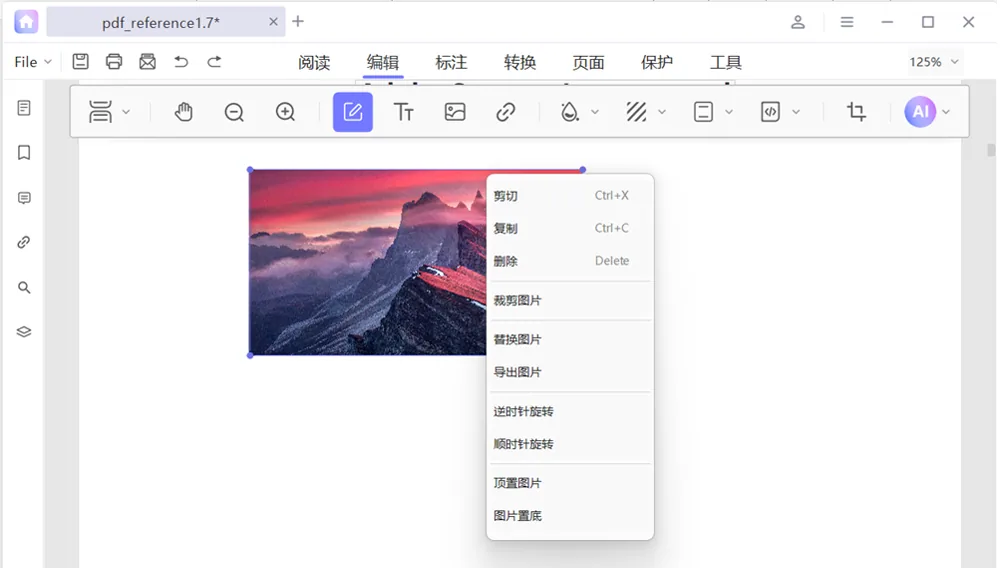The image size is (1000, 568).
Task: Switch to the 工具 tab
Action: pos(726,62)
